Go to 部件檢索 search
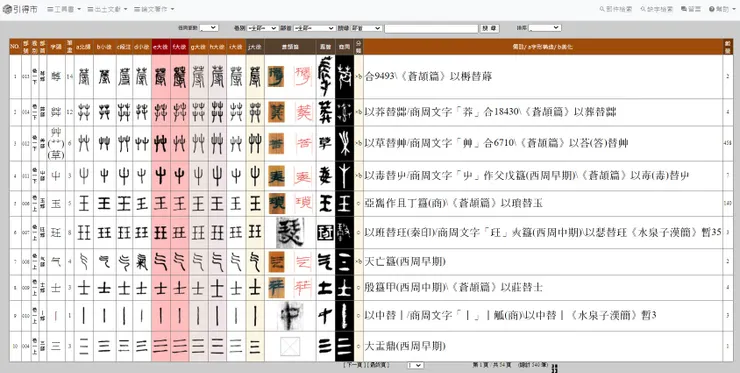Viewport: 740px width, 373px height. click(616, 9)
